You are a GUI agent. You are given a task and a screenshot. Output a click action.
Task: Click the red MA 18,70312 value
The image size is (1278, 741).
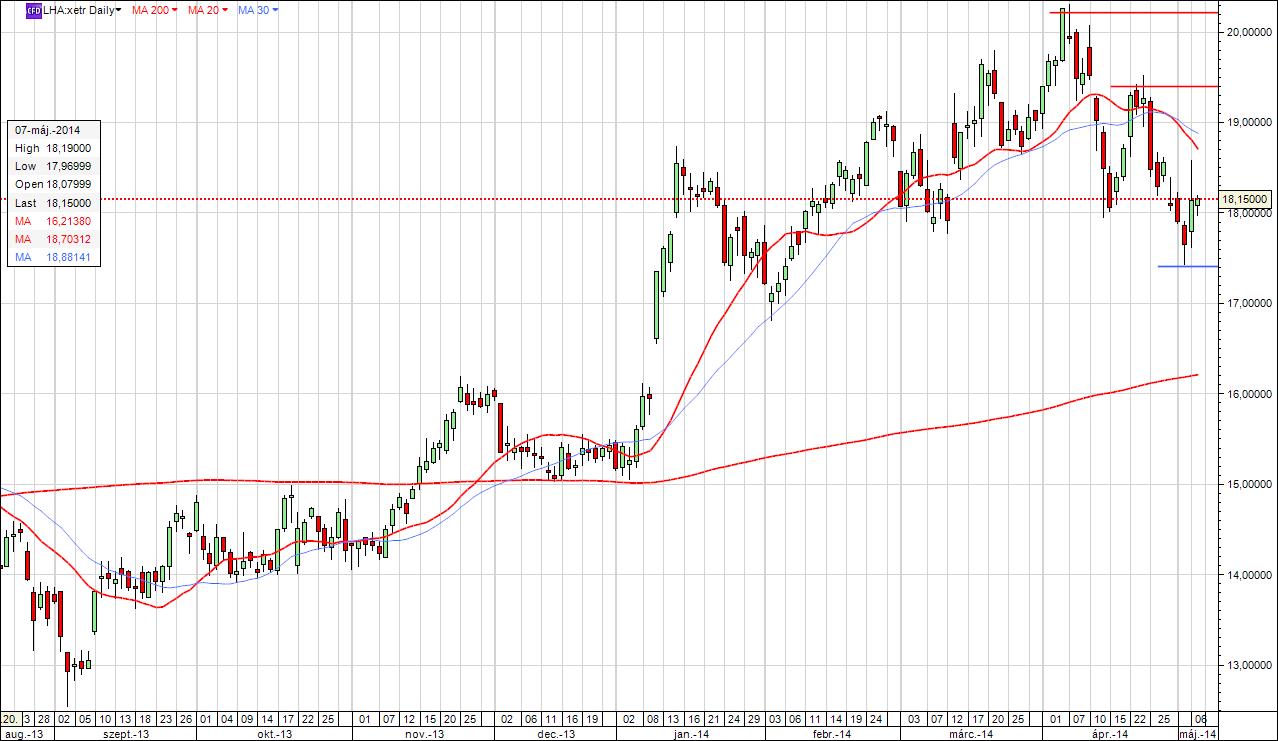pos(69,239)
